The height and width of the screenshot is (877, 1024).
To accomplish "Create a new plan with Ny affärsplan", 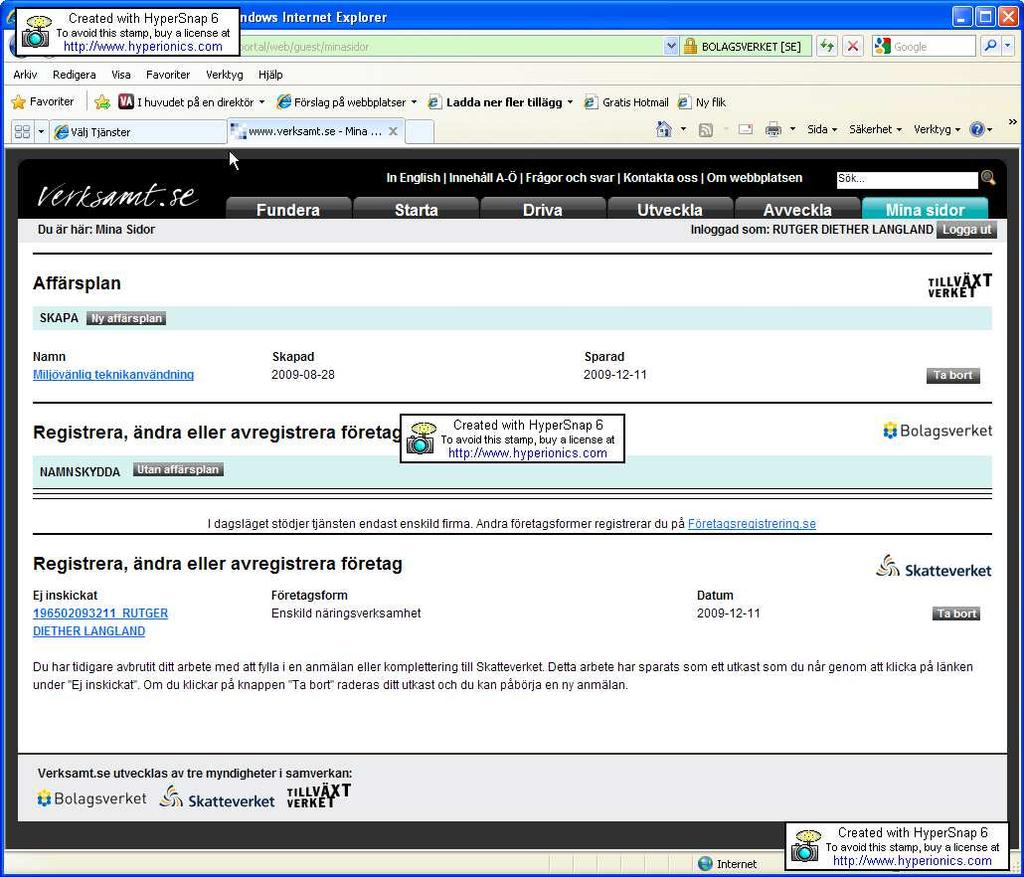I will pyautogui.click(x=126, y=318).
